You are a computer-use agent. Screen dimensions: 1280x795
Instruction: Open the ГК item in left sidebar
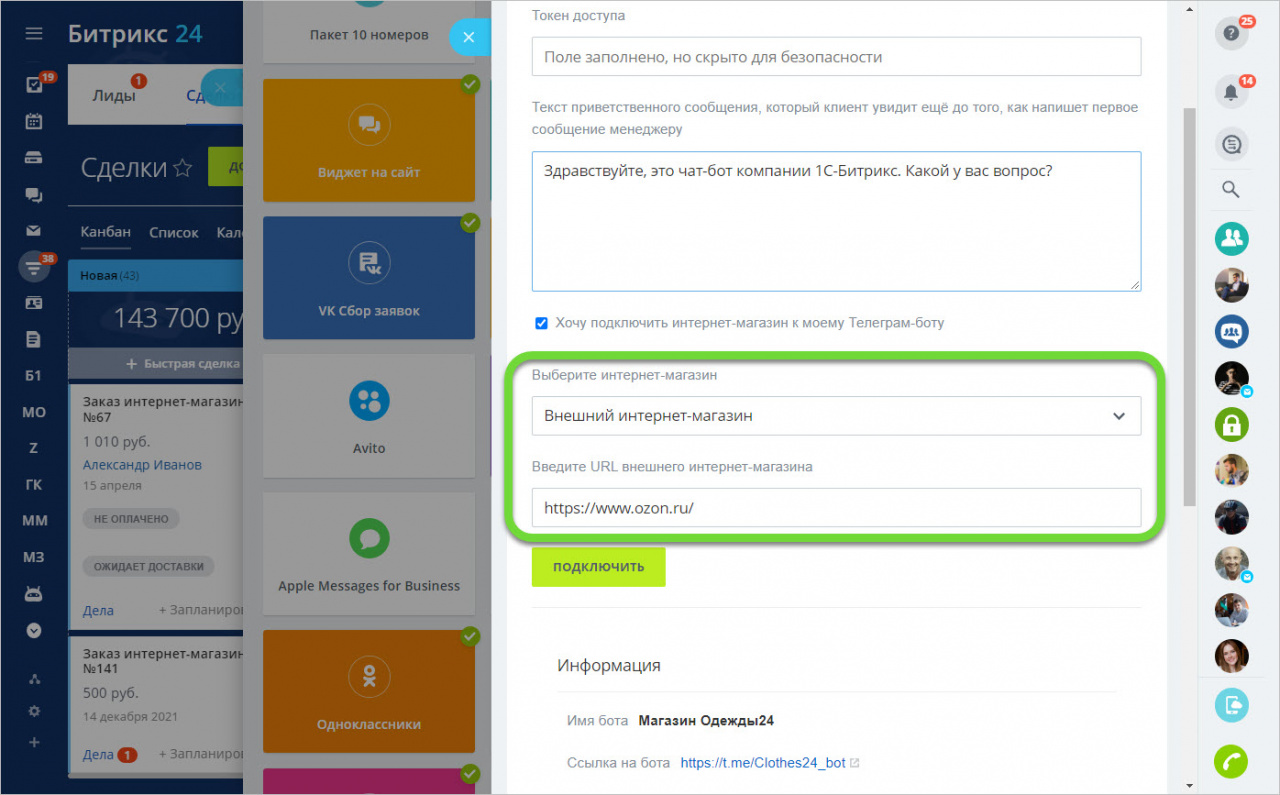click(x=34, y=485)
